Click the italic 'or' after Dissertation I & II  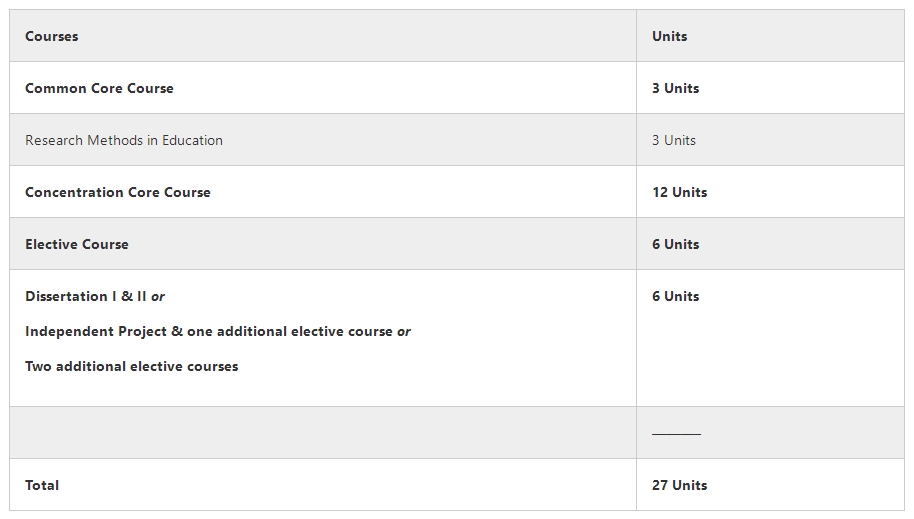pos(158,297)
